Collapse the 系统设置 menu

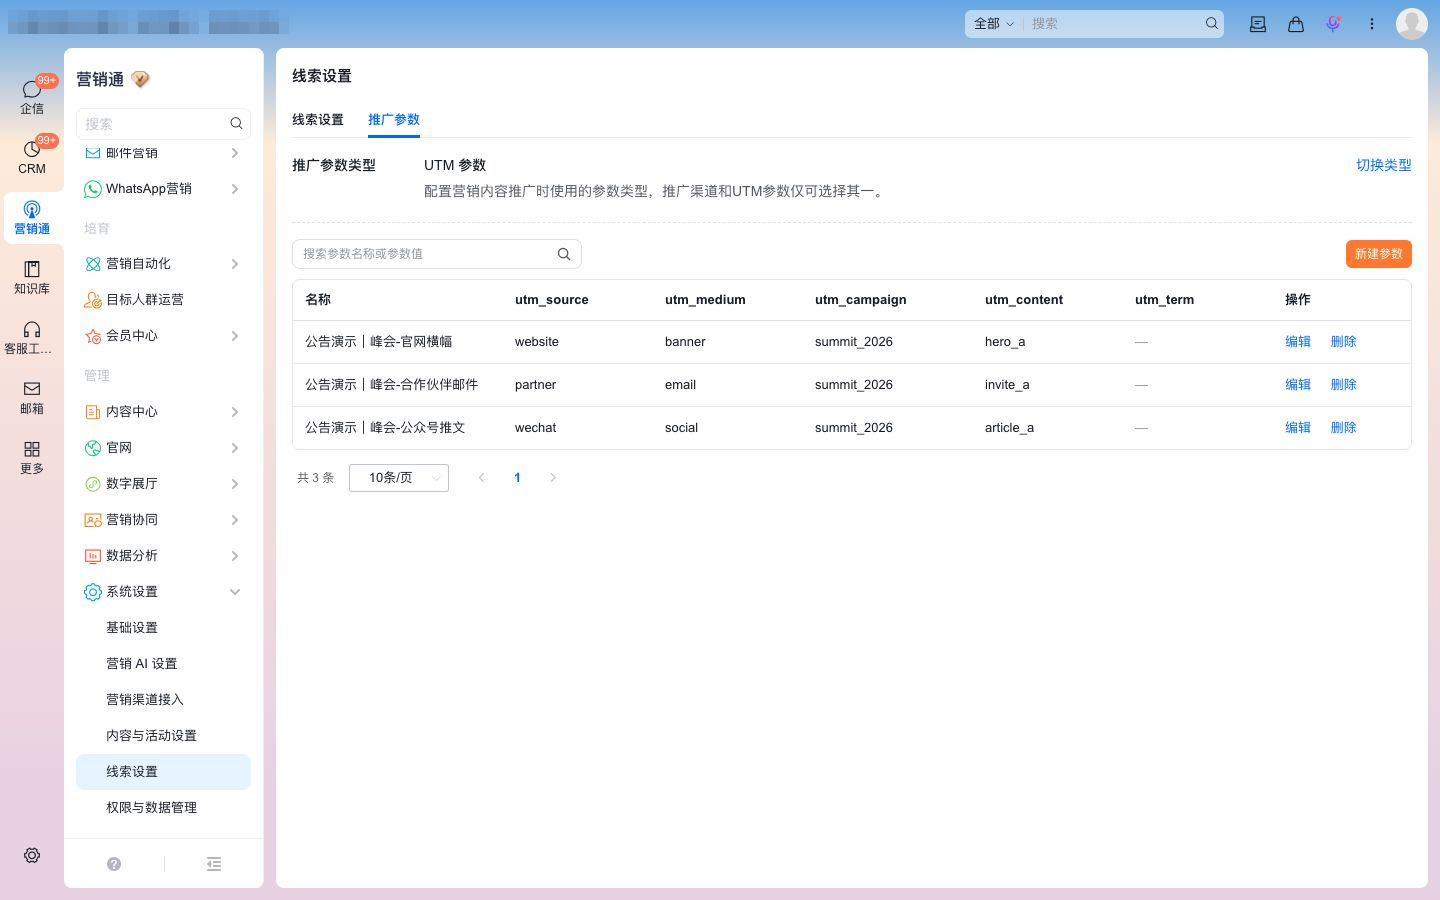pyautogui.click(x=163, y=592)
